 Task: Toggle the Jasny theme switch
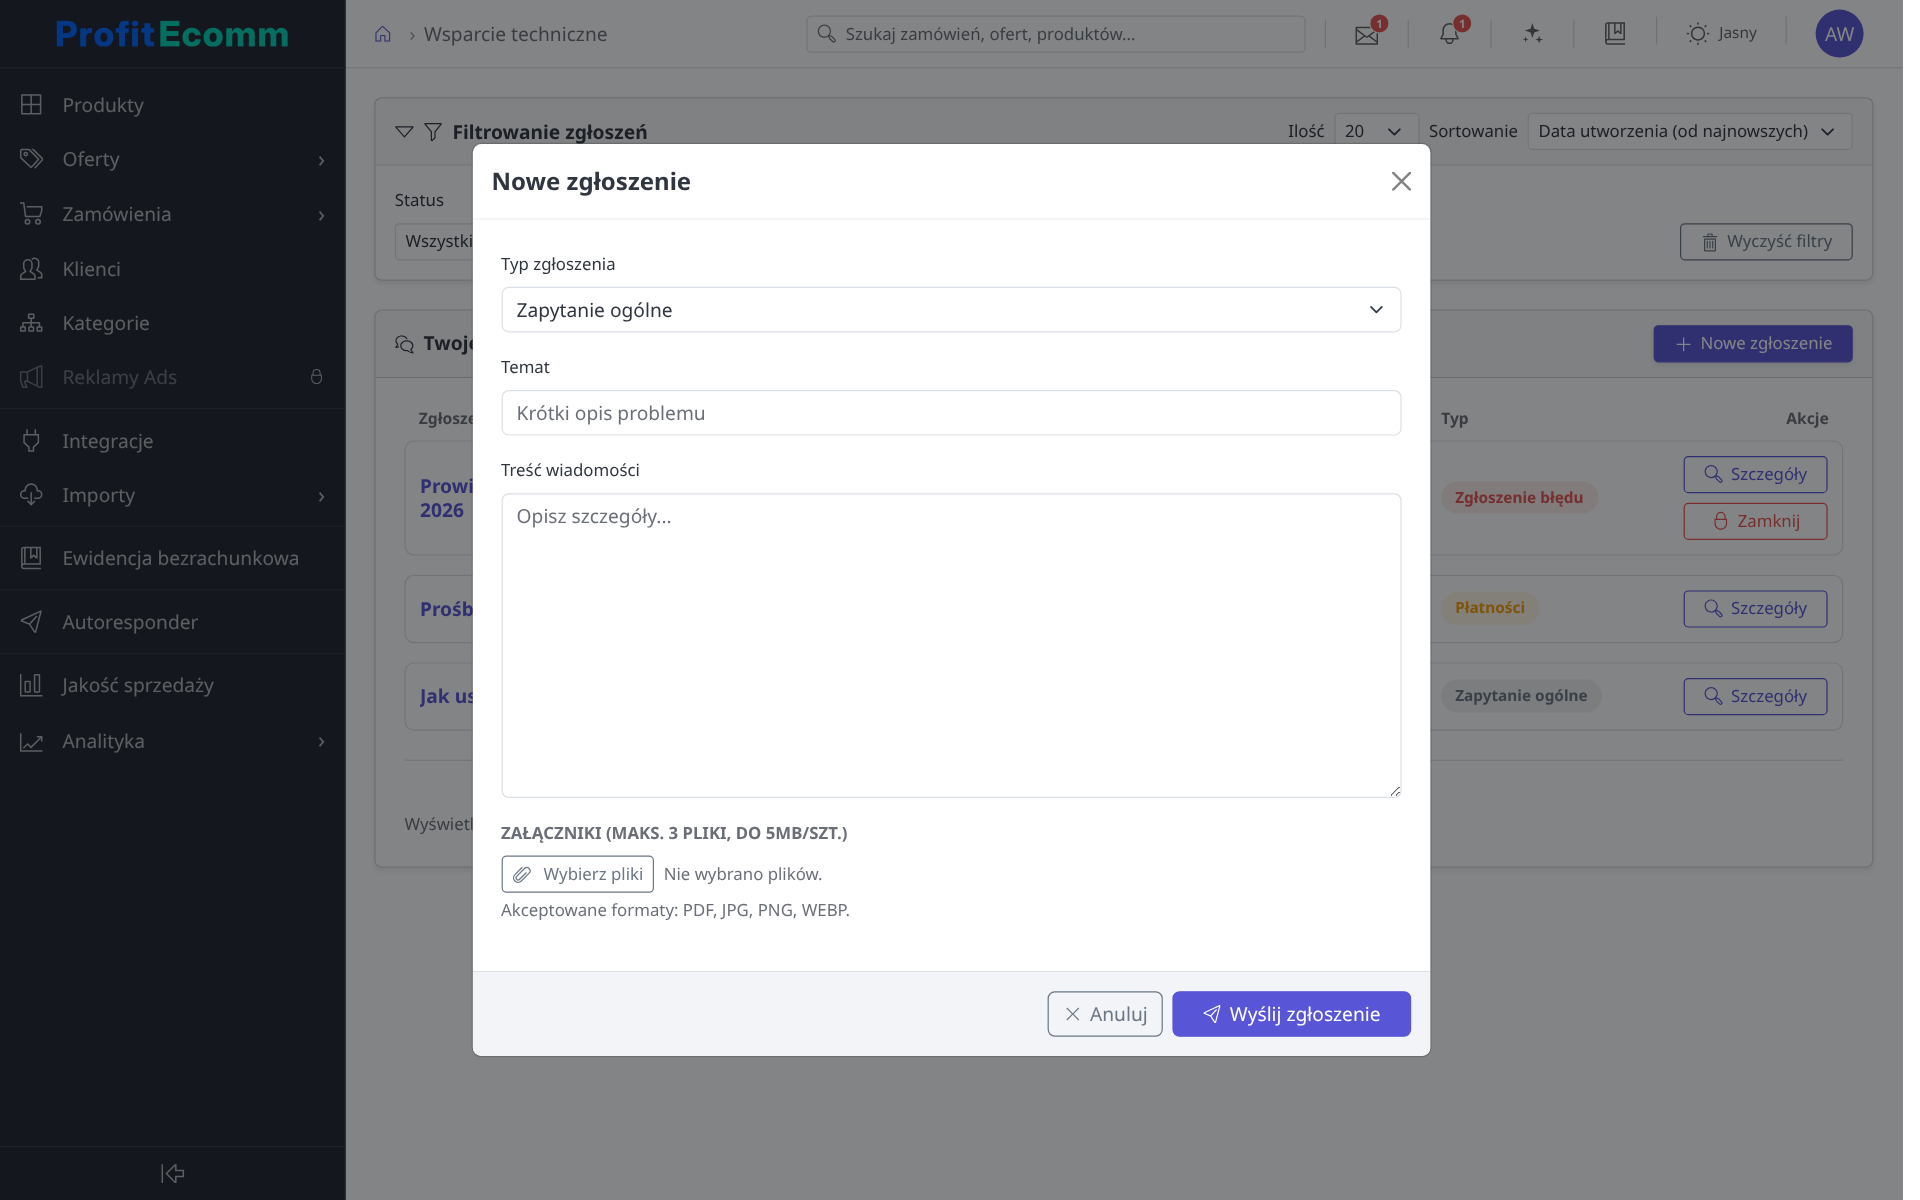1721,34
